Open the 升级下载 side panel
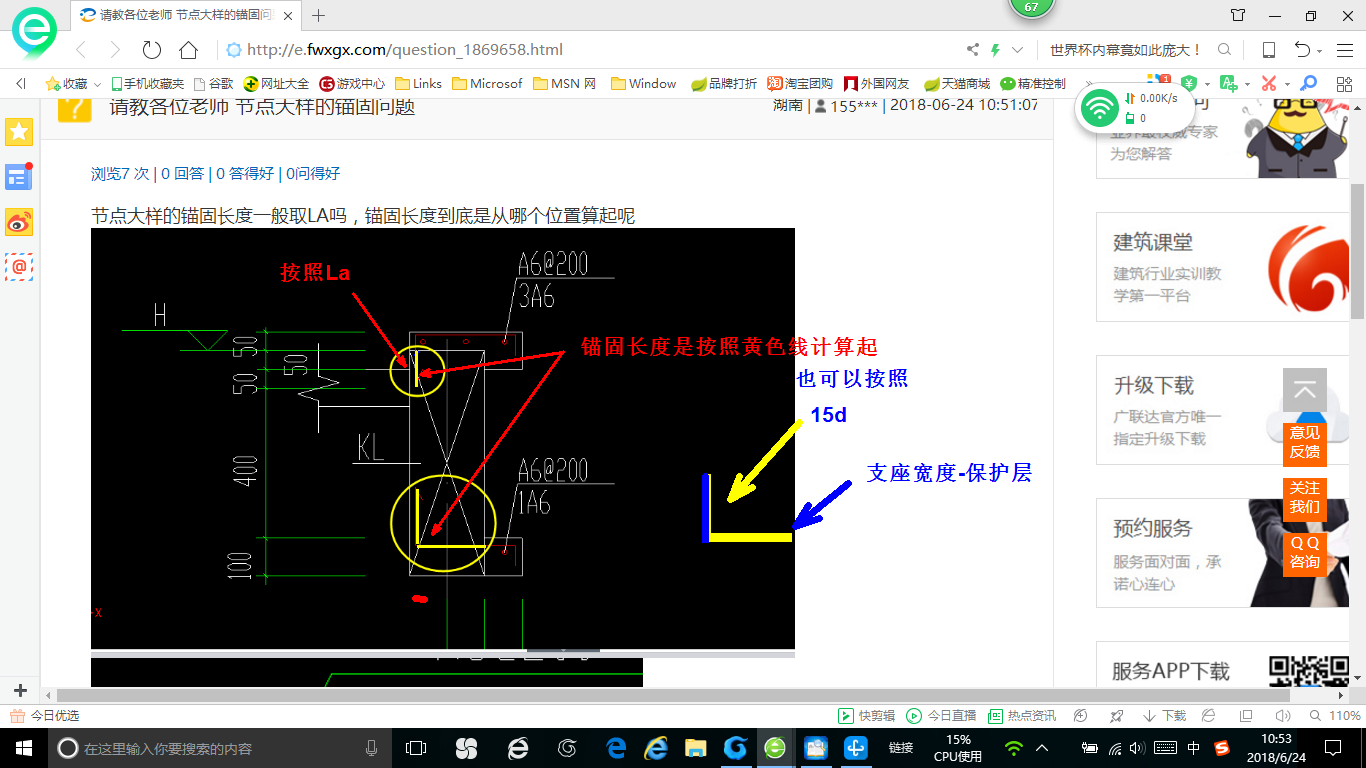This screenshot has height=768, width=1366. pos(1221,410)
